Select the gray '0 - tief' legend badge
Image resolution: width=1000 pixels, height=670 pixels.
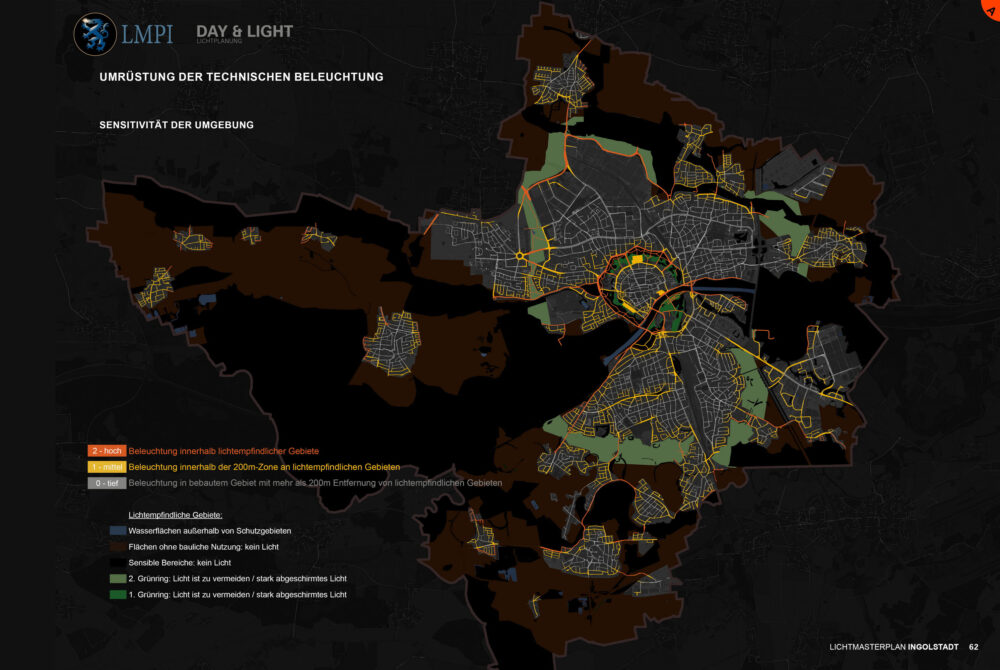pos(106,483)
